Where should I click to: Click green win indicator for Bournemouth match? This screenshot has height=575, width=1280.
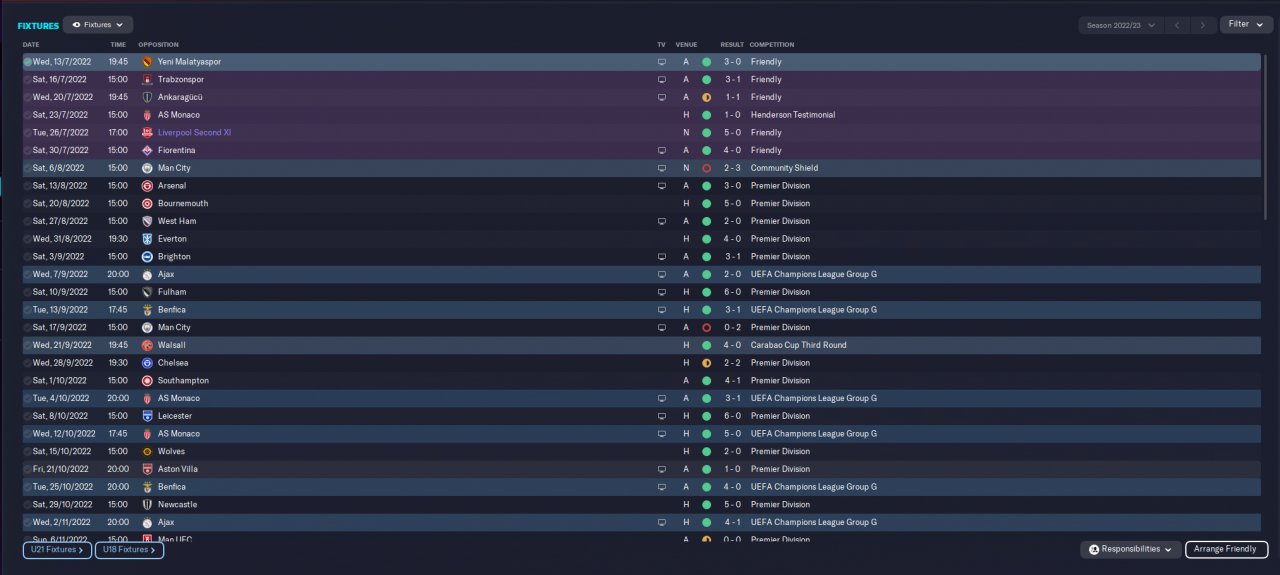[706, 204]
